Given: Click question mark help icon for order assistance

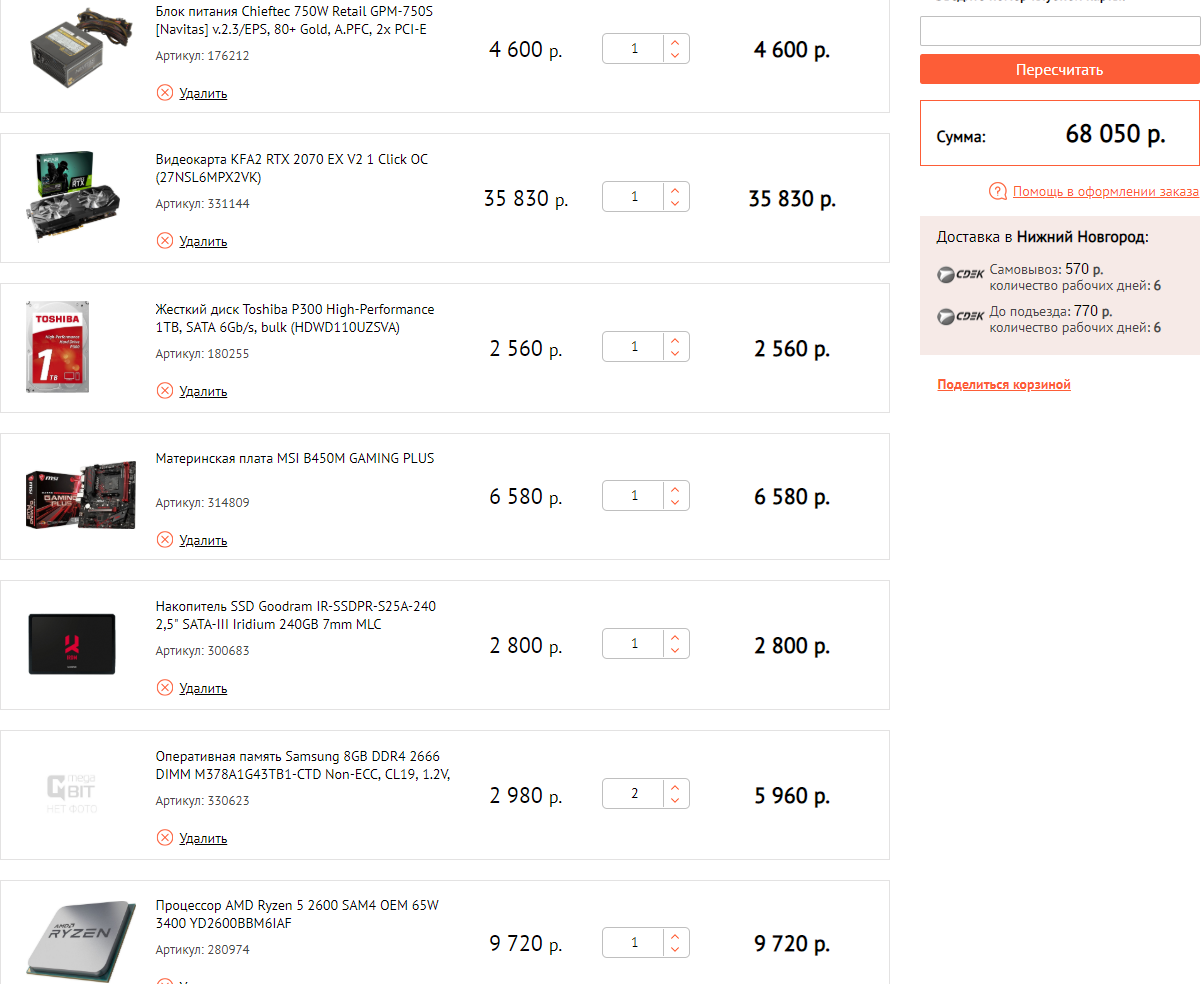Looking at the screenshot, I should 997,191.
